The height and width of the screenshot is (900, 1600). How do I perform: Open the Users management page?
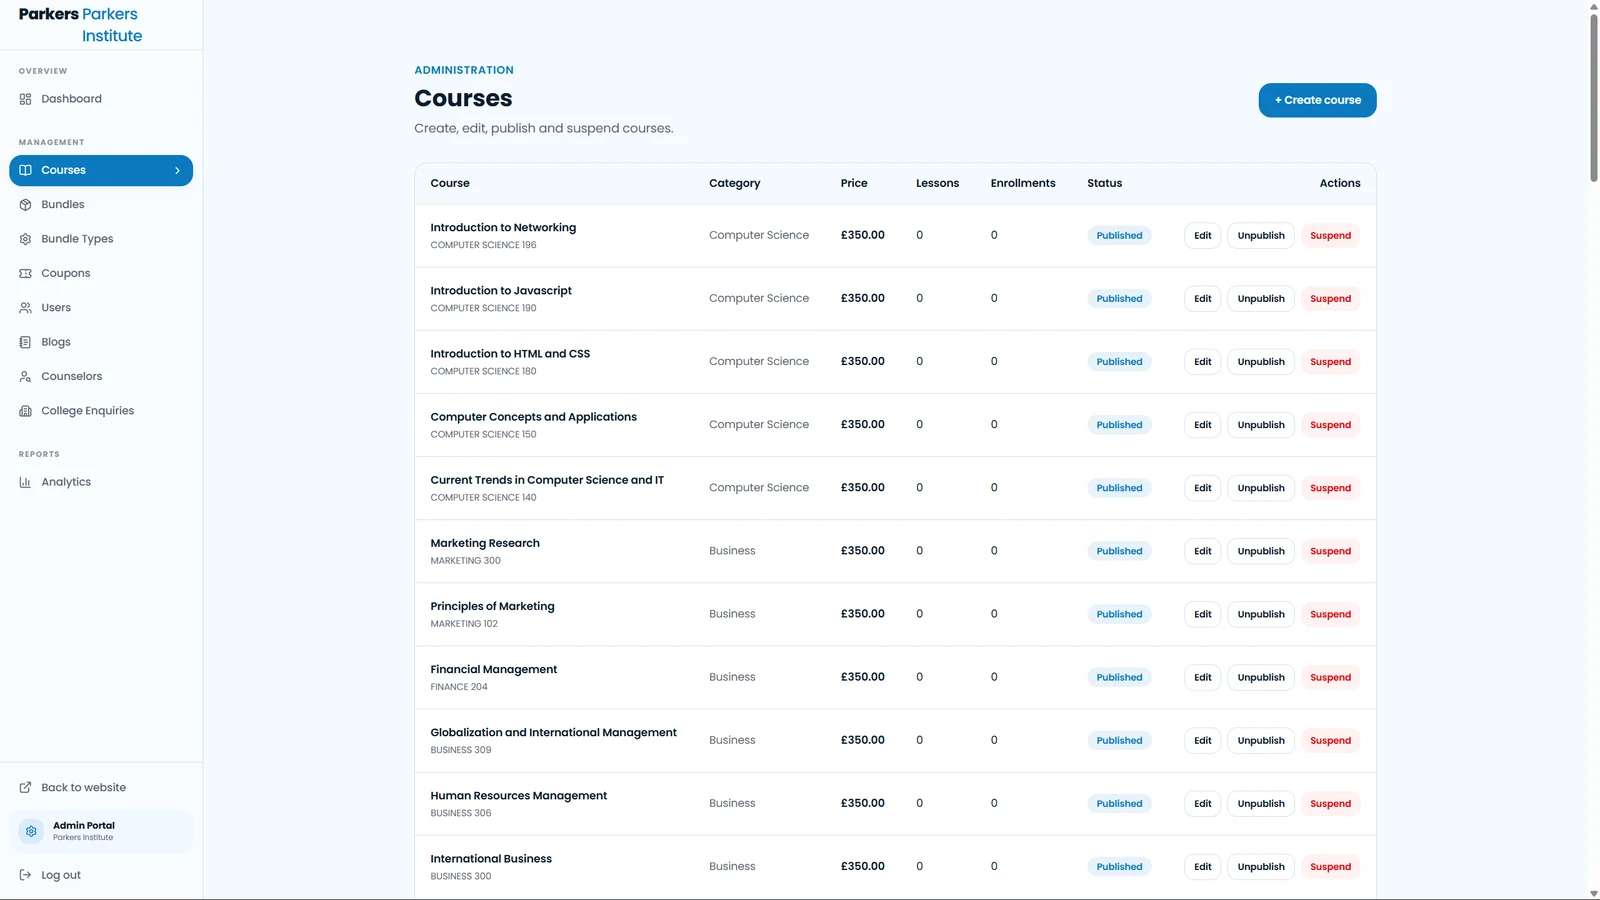point(101,308)
